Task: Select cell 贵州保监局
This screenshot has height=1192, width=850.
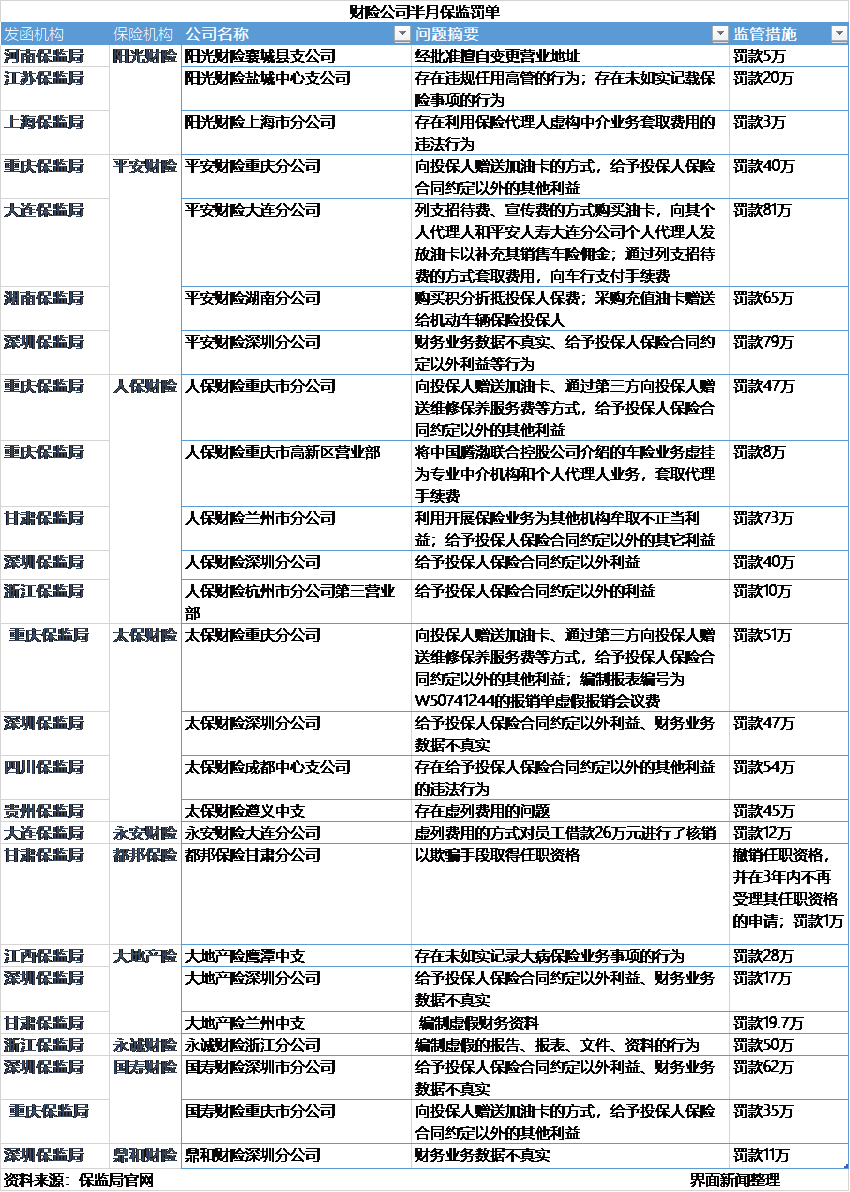Action: click(55, 810)
